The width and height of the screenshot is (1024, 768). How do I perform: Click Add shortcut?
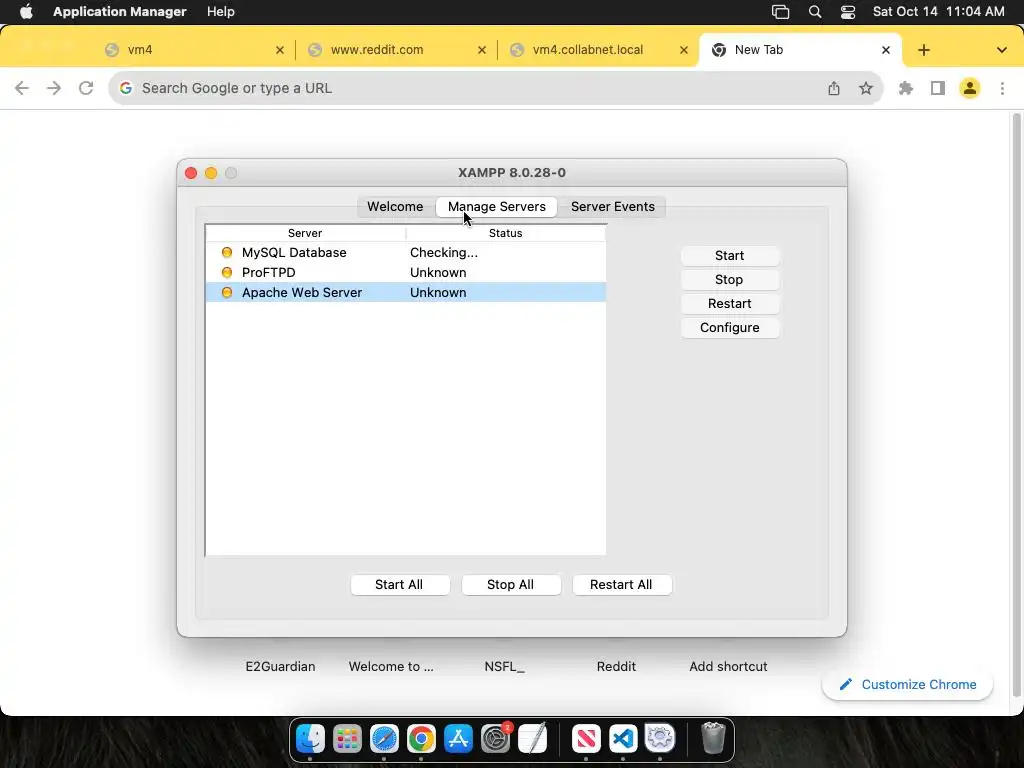point(728,666)
